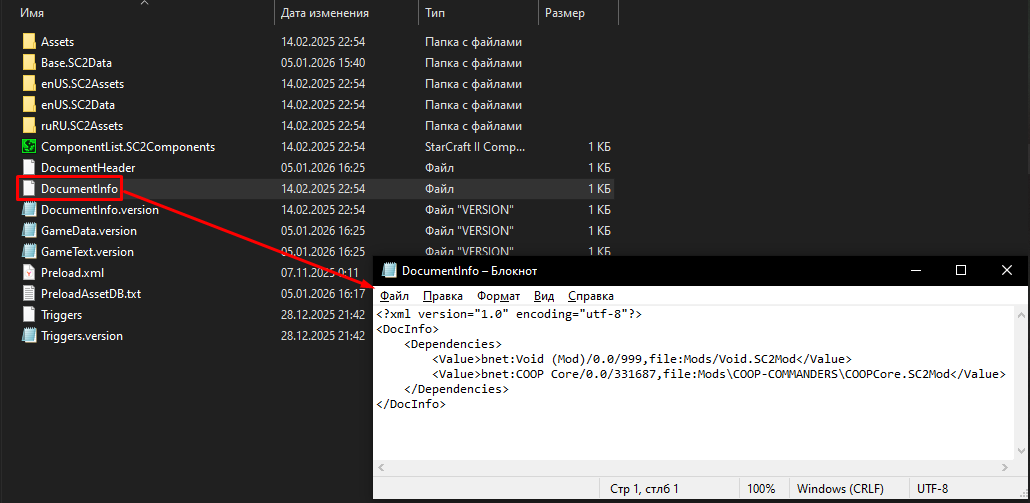Select the Preload.xml file name
Viewport: 1030px width, 503px height.
[72, 273]
